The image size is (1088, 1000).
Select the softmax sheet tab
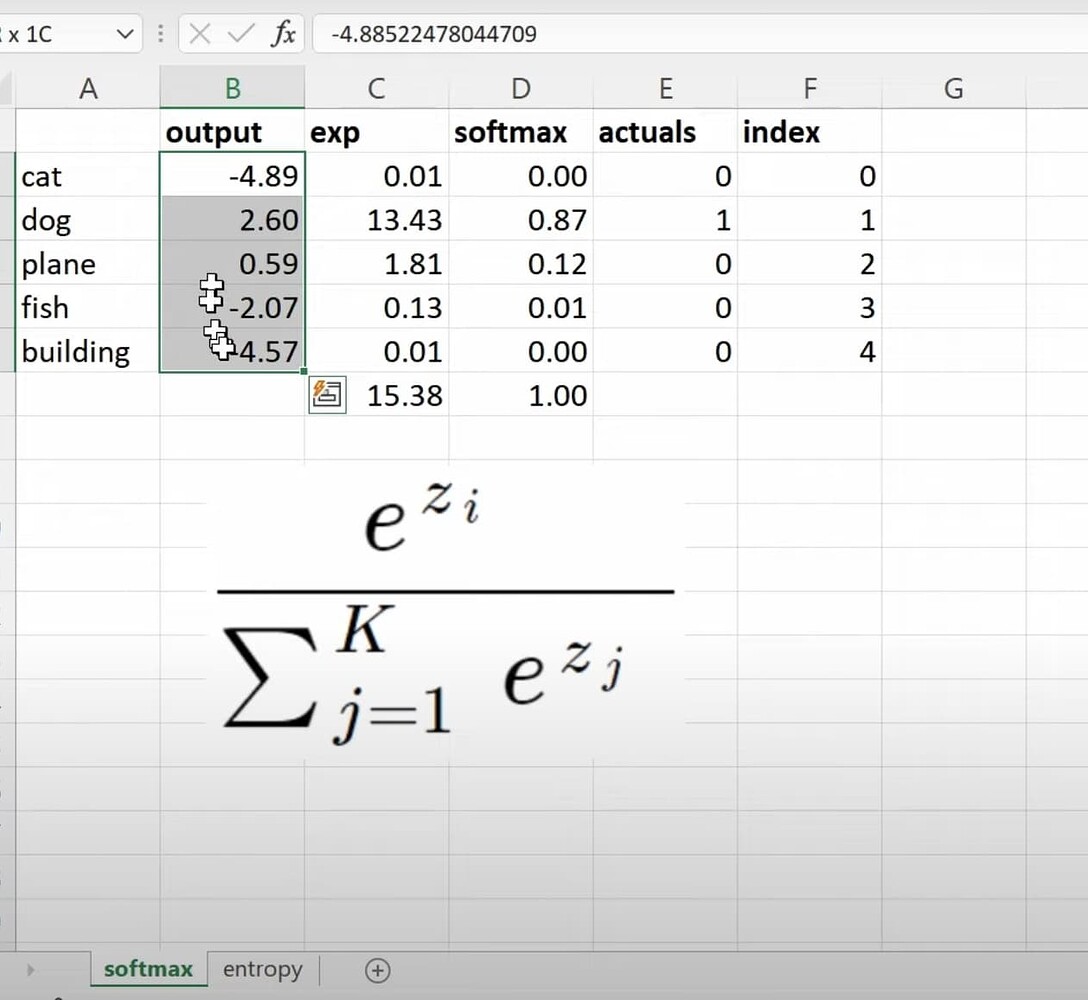(x=147, y=969)
